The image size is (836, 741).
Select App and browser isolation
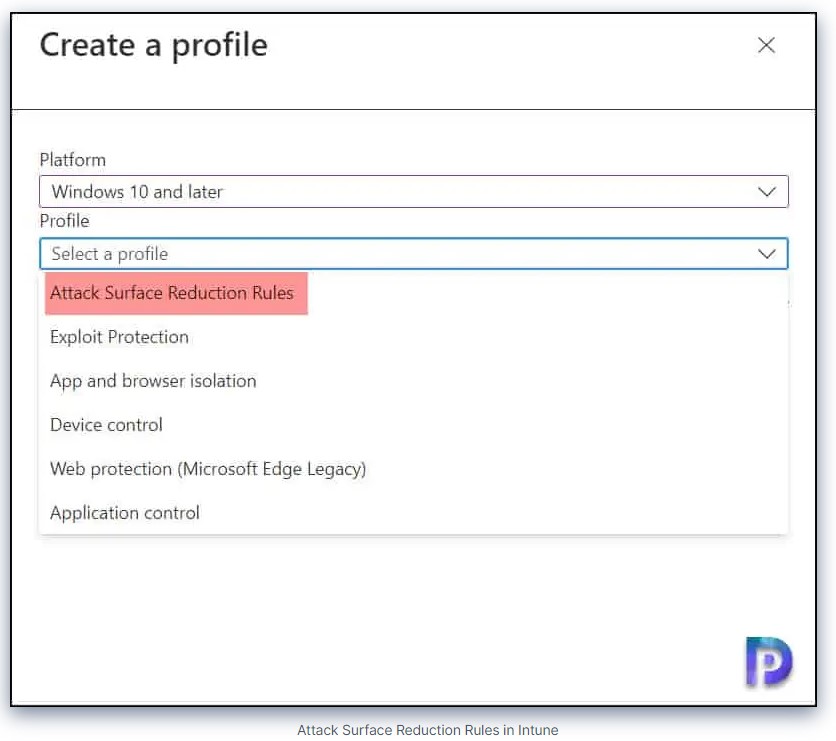click(153, 381)
